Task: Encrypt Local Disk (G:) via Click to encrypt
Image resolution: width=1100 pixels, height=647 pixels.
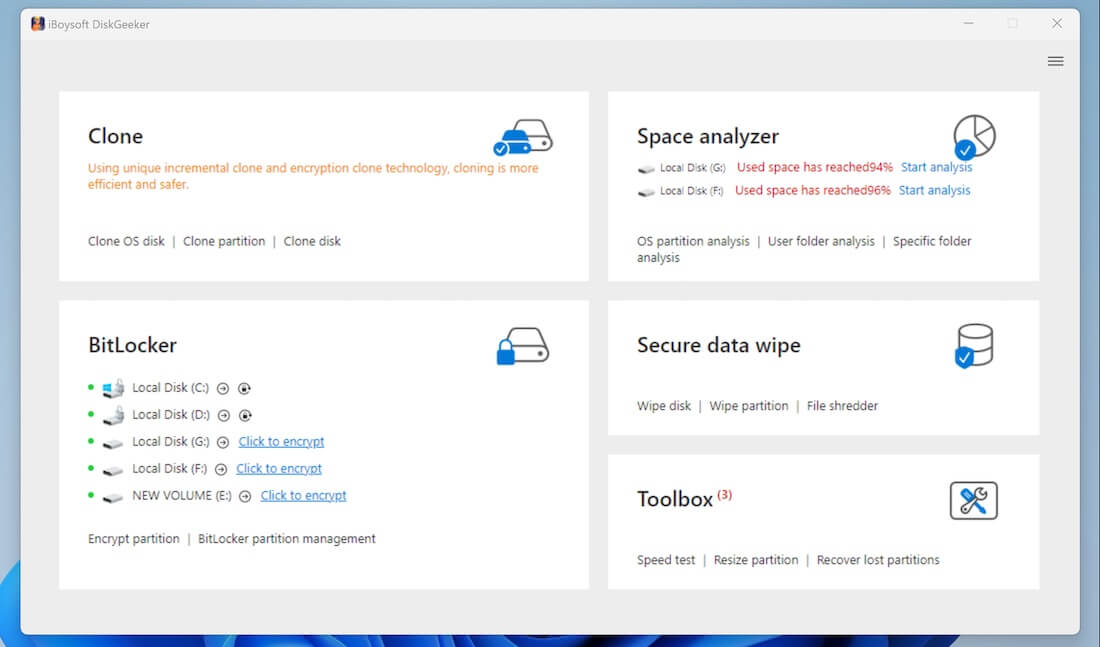Action: point(281,442)
